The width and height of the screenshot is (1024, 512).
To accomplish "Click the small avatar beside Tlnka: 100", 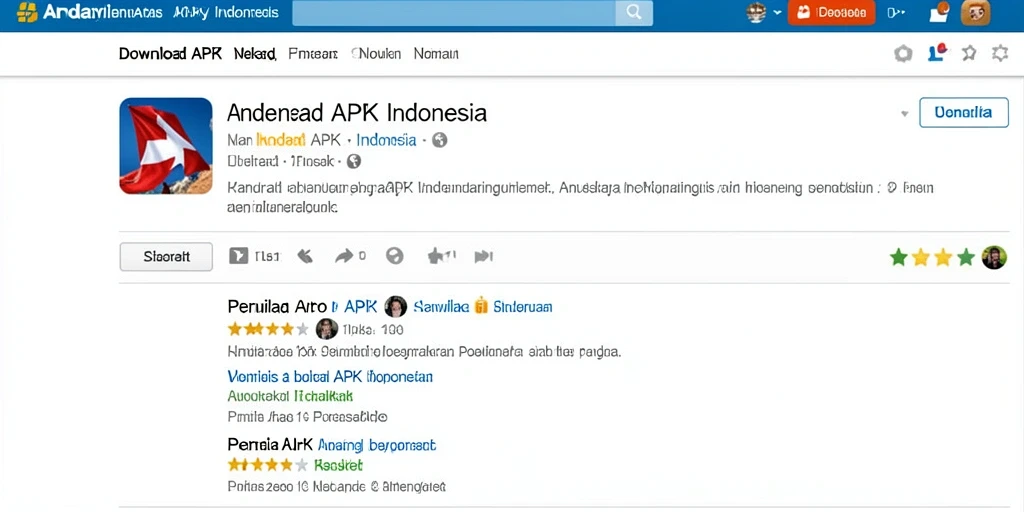I will [327, 328].
